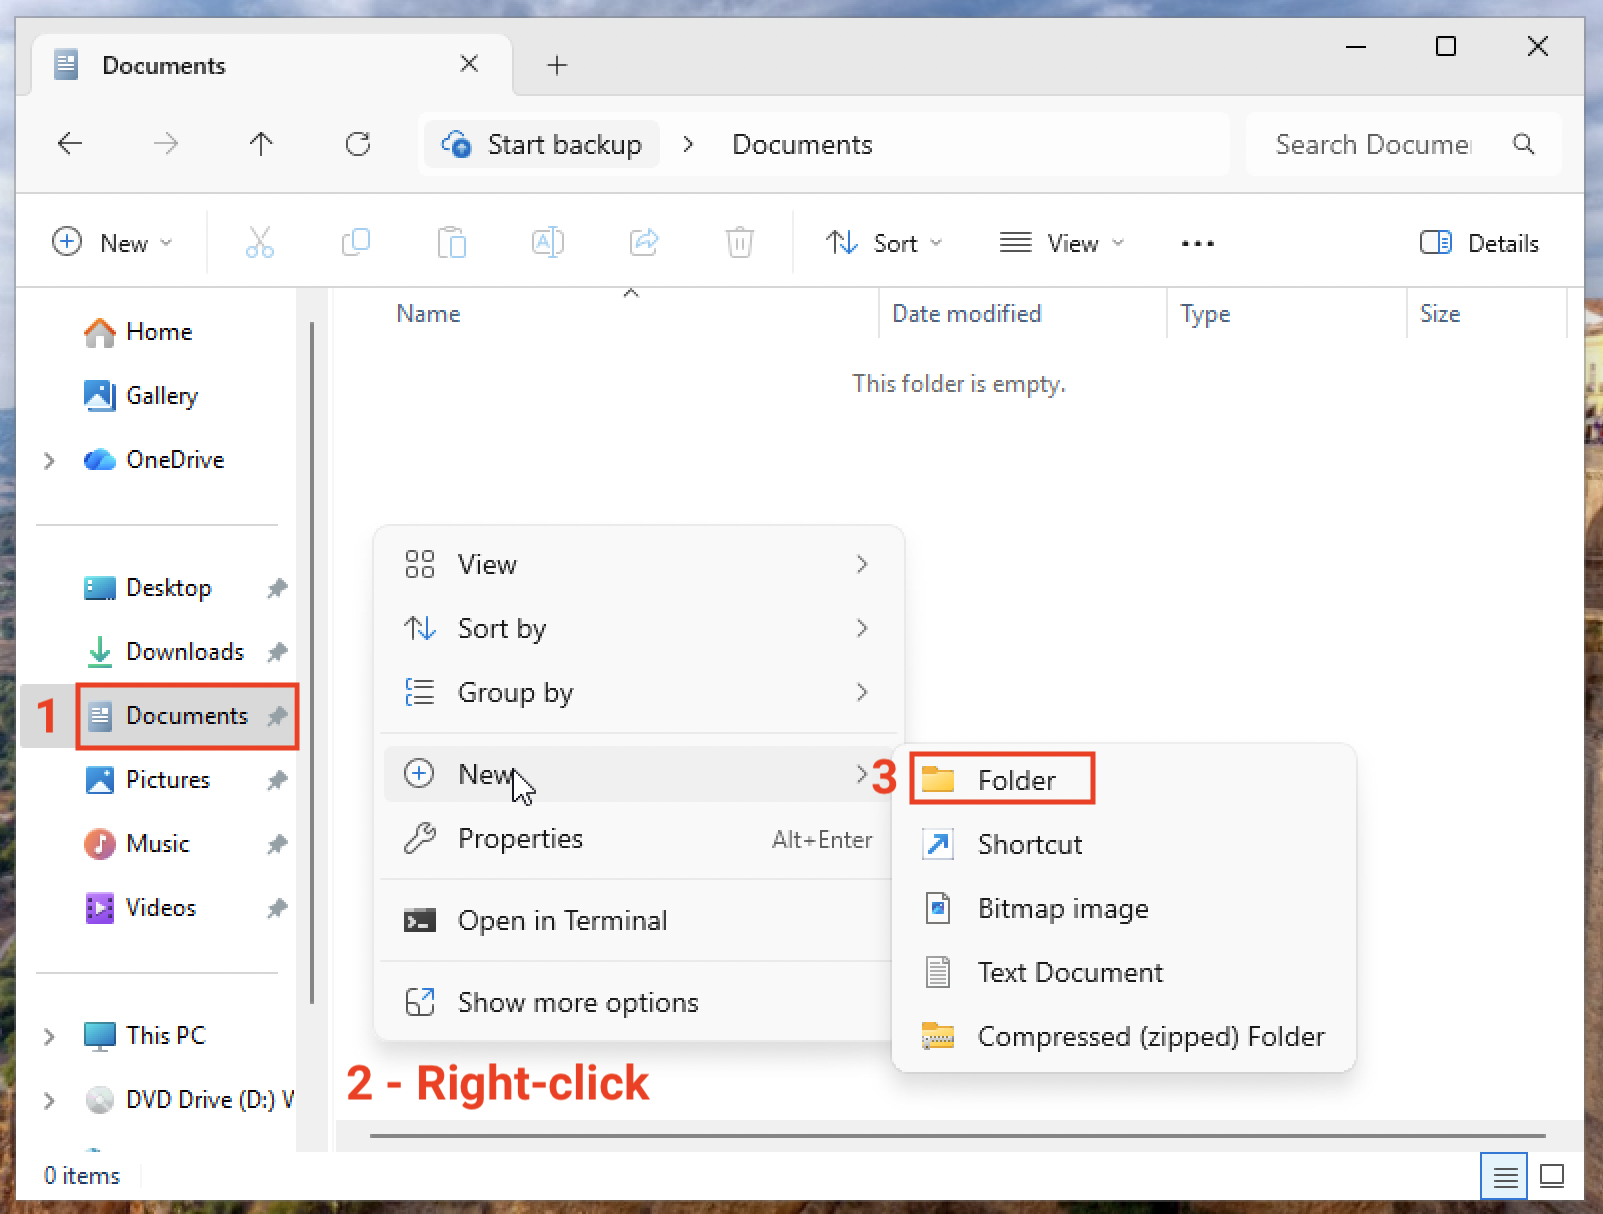Viewport: 1603px width, 1214px height.
Task: Sort by the Date modified column header
Action: tap(966, 314)
